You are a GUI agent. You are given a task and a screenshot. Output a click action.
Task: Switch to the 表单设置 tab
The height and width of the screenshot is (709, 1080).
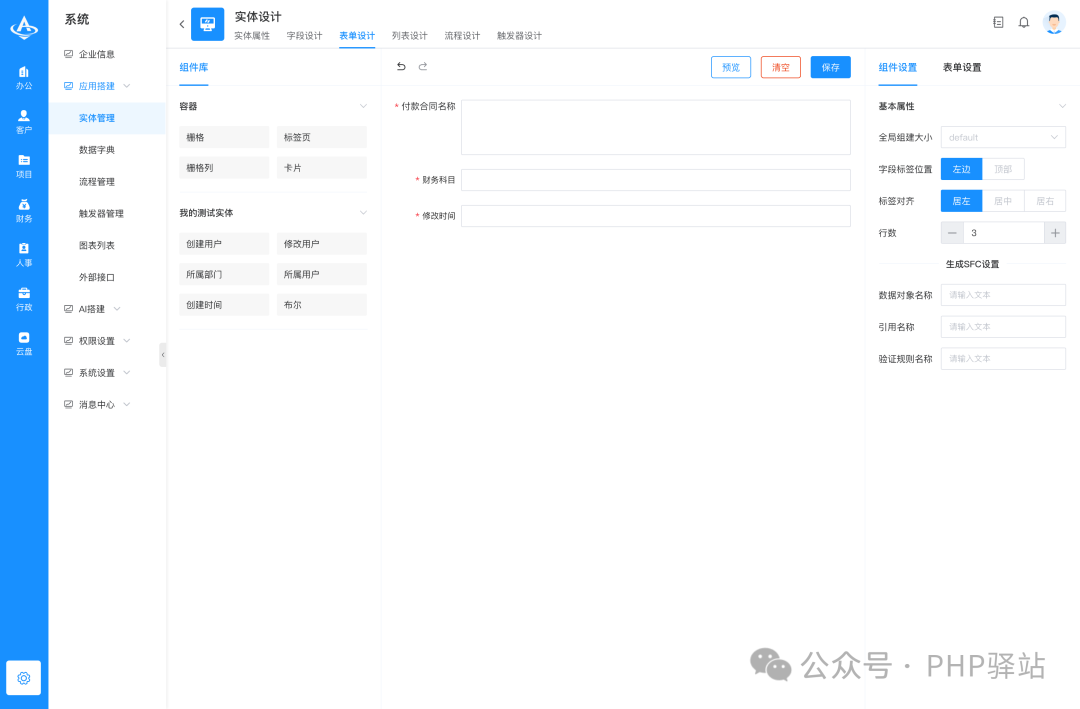[x=962, y=68]
